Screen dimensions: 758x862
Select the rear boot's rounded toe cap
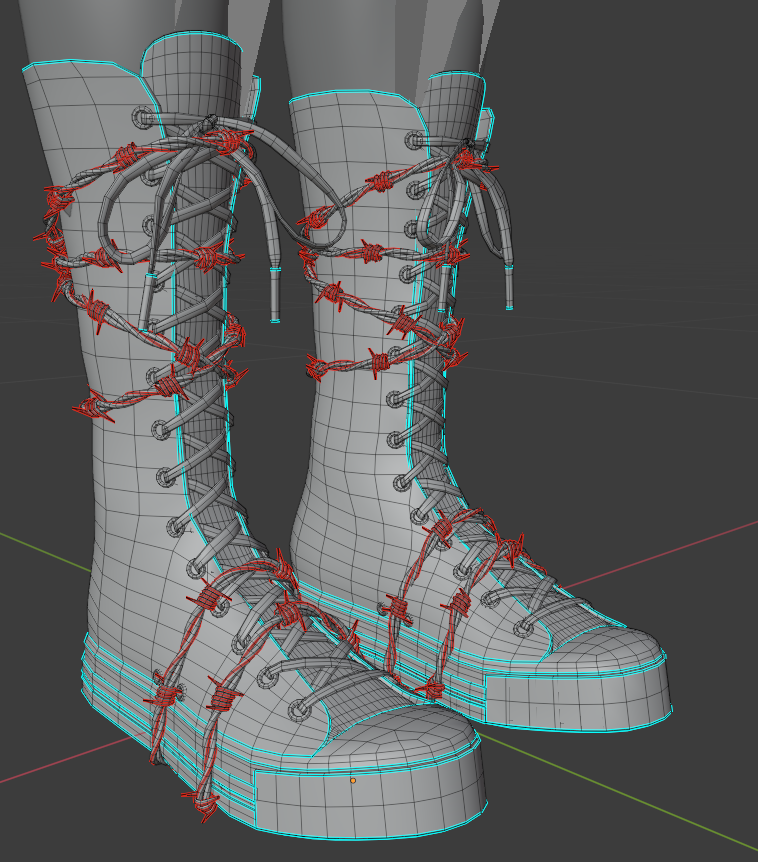605,653
